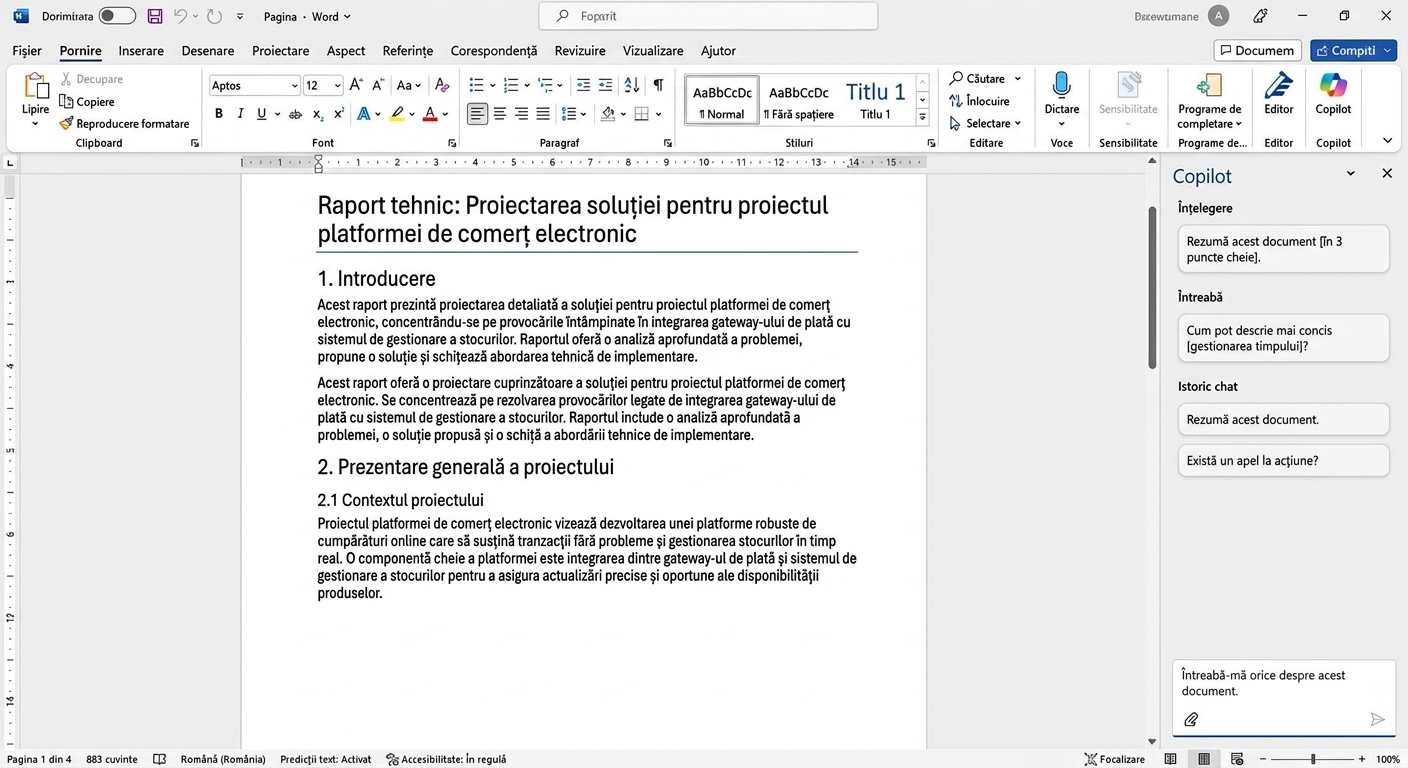Viewport: 1408px width, 768px height.
Task: Switch to the Vizualizare tab
Action: pyautogui.click(x=653, y=50)
